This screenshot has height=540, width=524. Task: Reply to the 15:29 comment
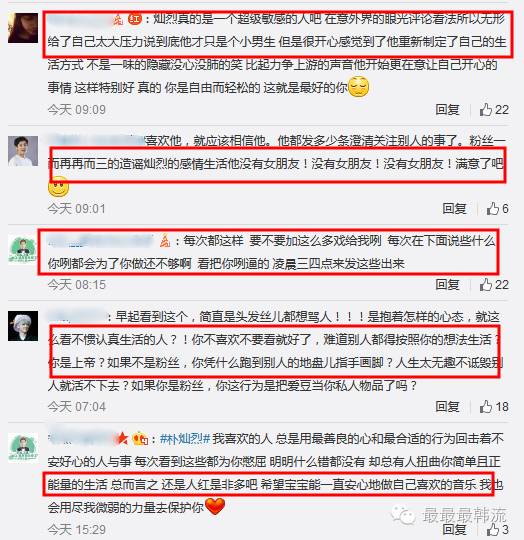[x=454, y=529]
